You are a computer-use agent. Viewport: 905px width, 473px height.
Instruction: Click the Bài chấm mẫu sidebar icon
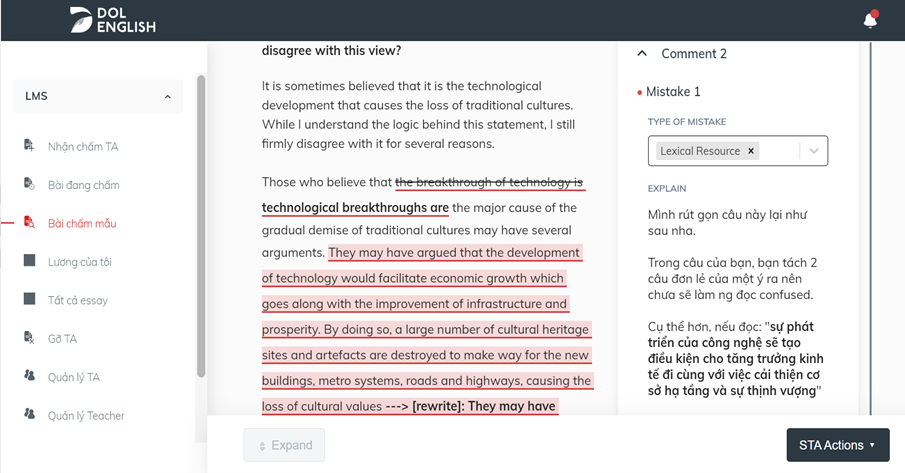[29, 223]
